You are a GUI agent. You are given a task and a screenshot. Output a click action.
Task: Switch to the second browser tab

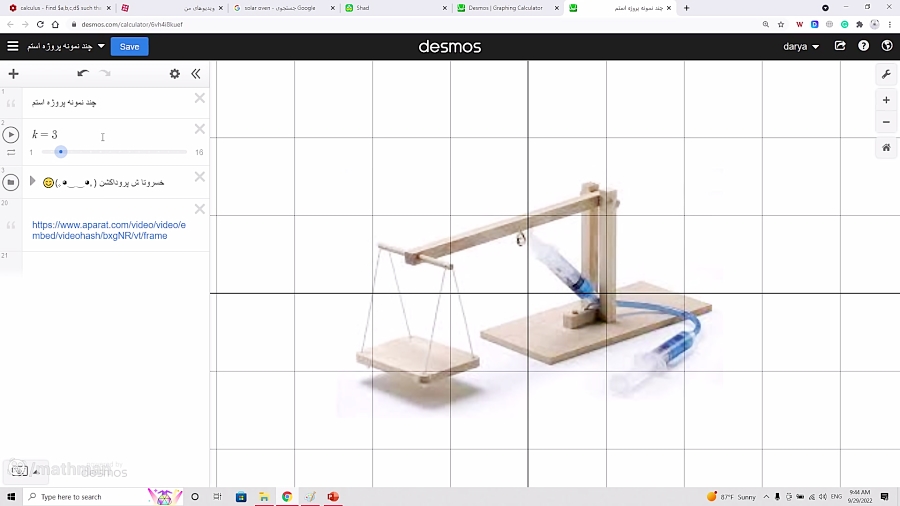click(x=172, y=8)
